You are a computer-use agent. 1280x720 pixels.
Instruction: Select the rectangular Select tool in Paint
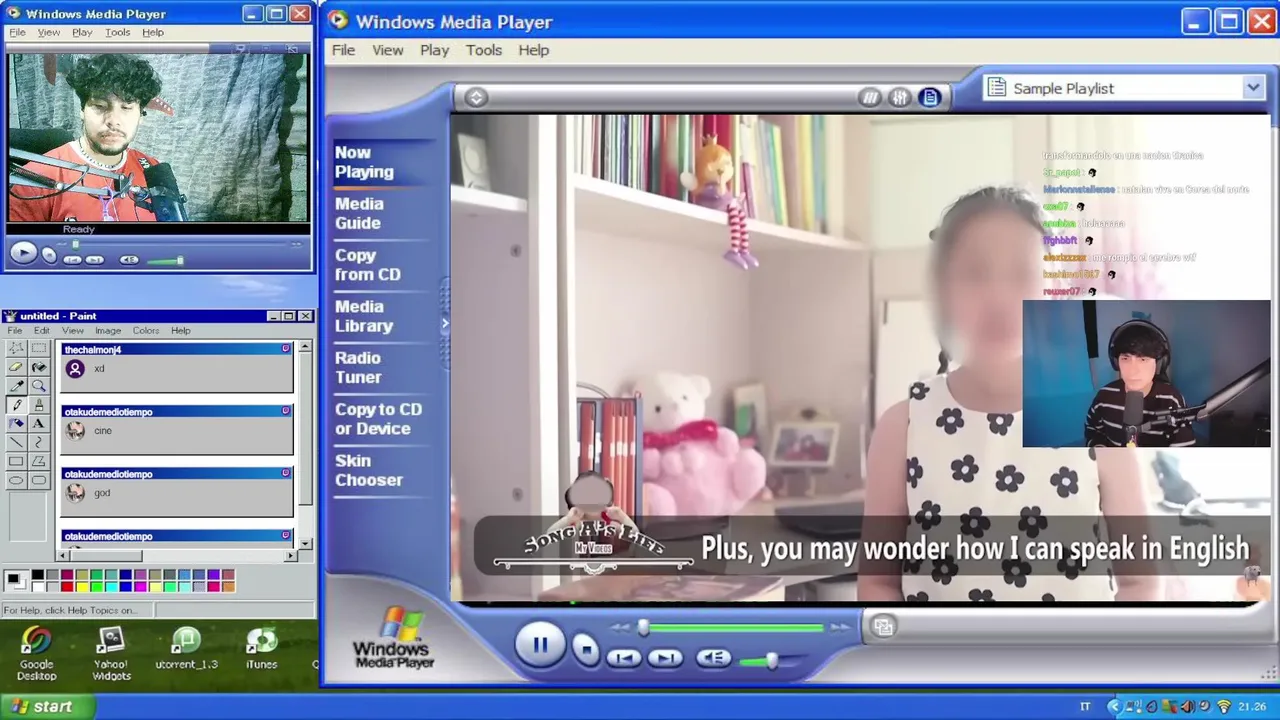click(38, 349)
